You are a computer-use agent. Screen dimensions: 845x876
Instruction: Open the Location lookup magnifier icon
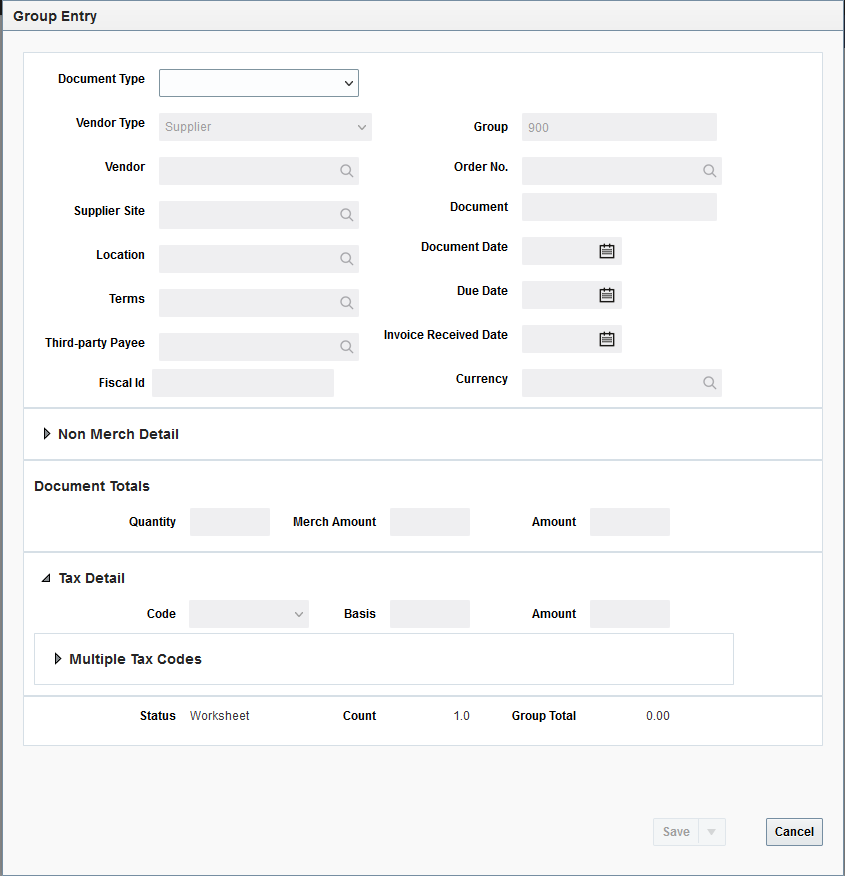pos(346,259)
